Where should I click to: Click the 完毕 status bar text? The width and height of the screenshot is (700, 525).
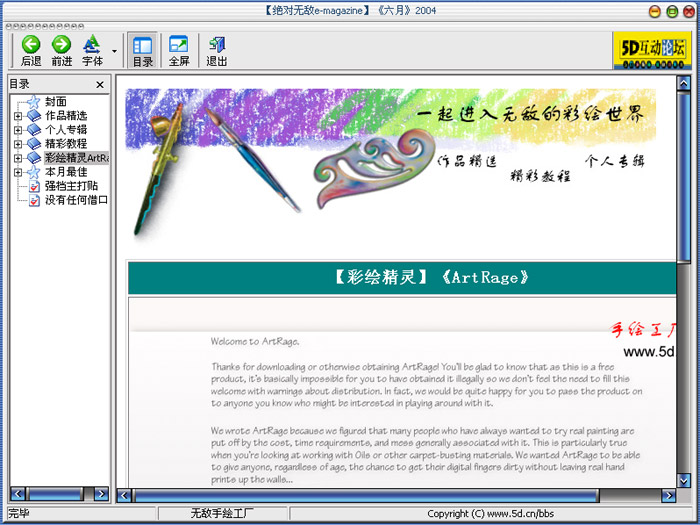coord(19,513)
